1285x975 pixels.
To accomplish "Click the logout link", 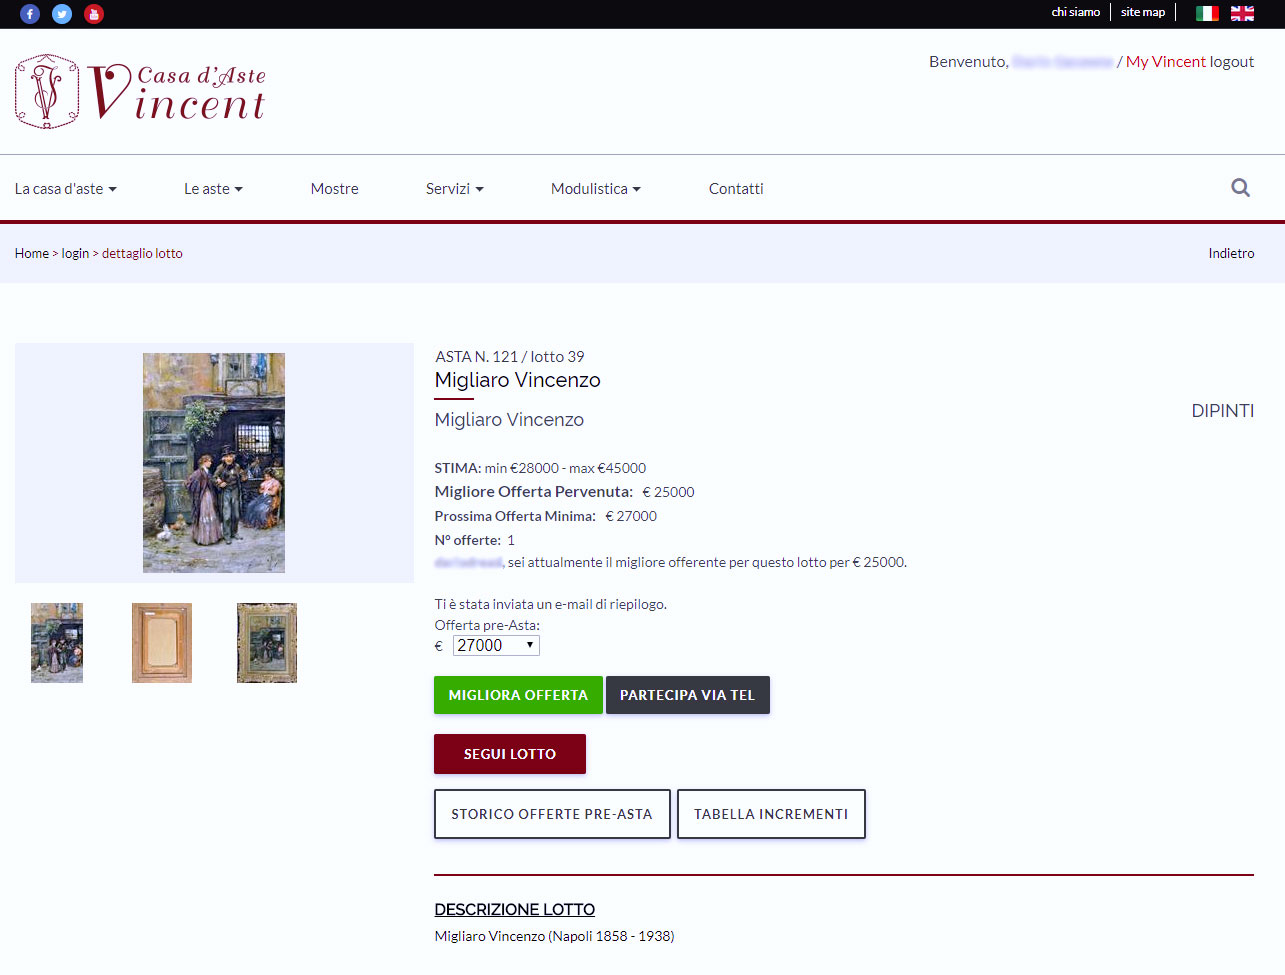I will click(1232, 61).
